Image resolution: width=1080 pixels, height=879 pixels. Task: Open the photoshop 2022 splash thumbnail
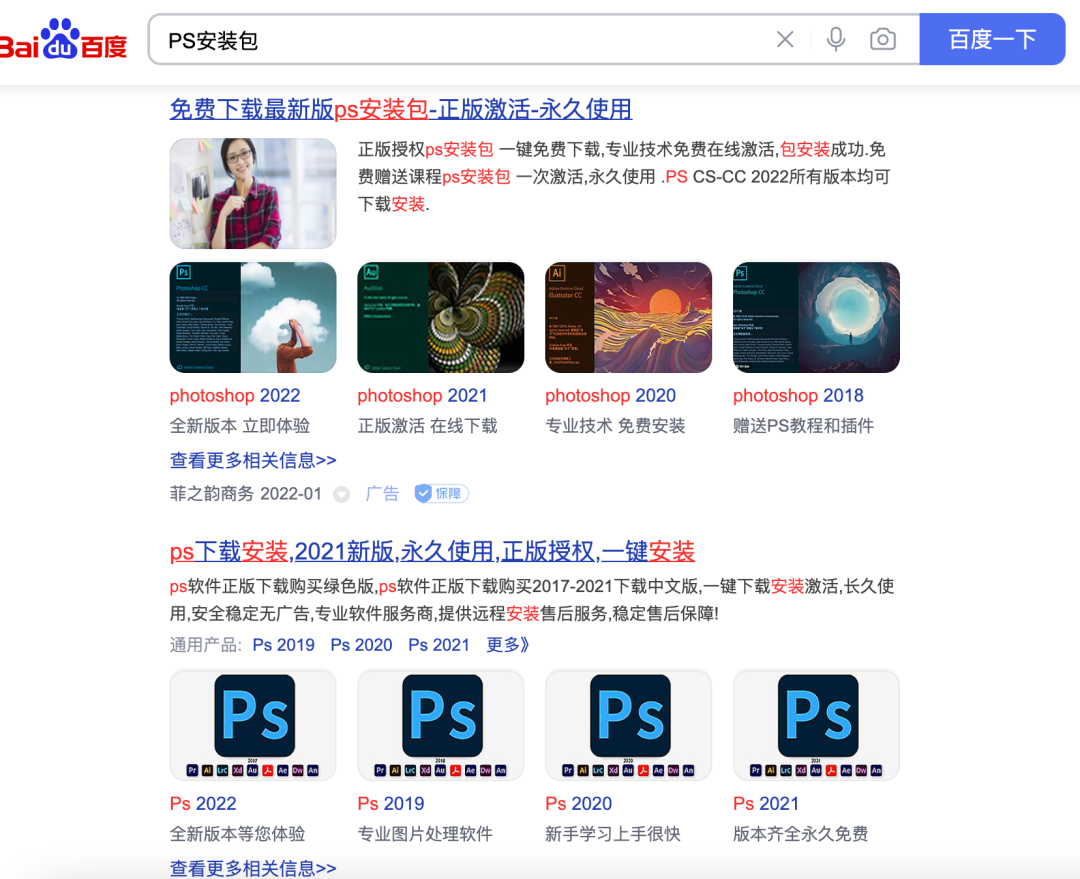click(253, 318)
